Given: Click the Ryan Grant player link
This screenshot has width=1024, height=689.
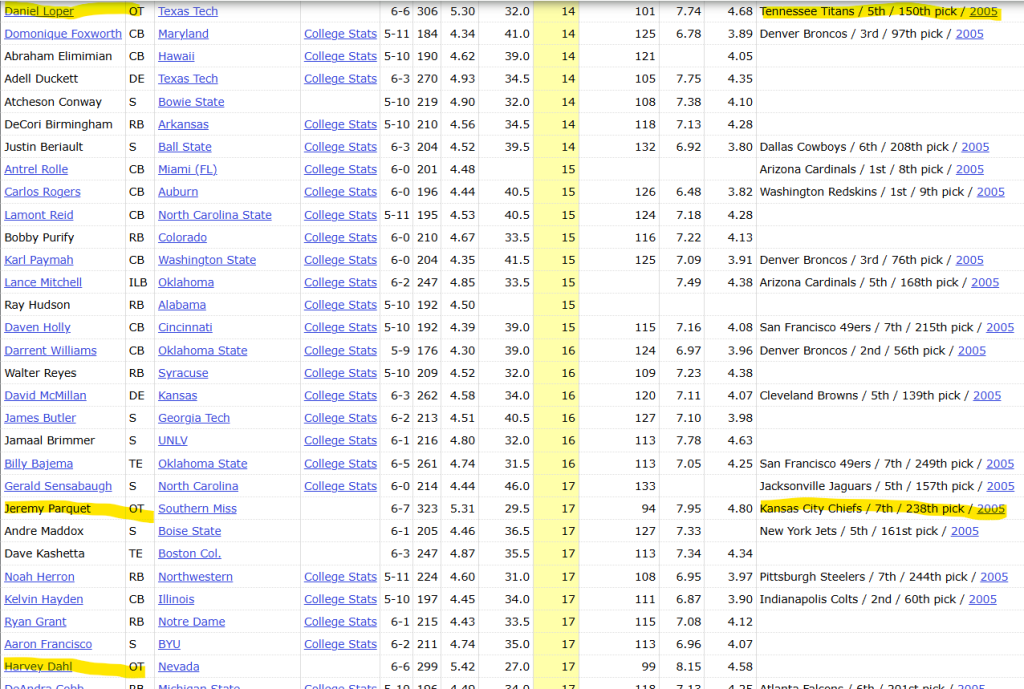Looking at the screenshot, I should (x=35, y=622).
